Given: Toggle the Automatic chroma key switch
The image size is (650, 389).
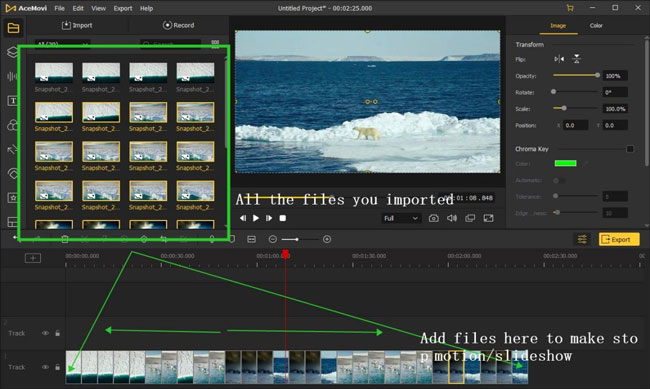Looking at the screenshot, I should click(x=559, y=180).
